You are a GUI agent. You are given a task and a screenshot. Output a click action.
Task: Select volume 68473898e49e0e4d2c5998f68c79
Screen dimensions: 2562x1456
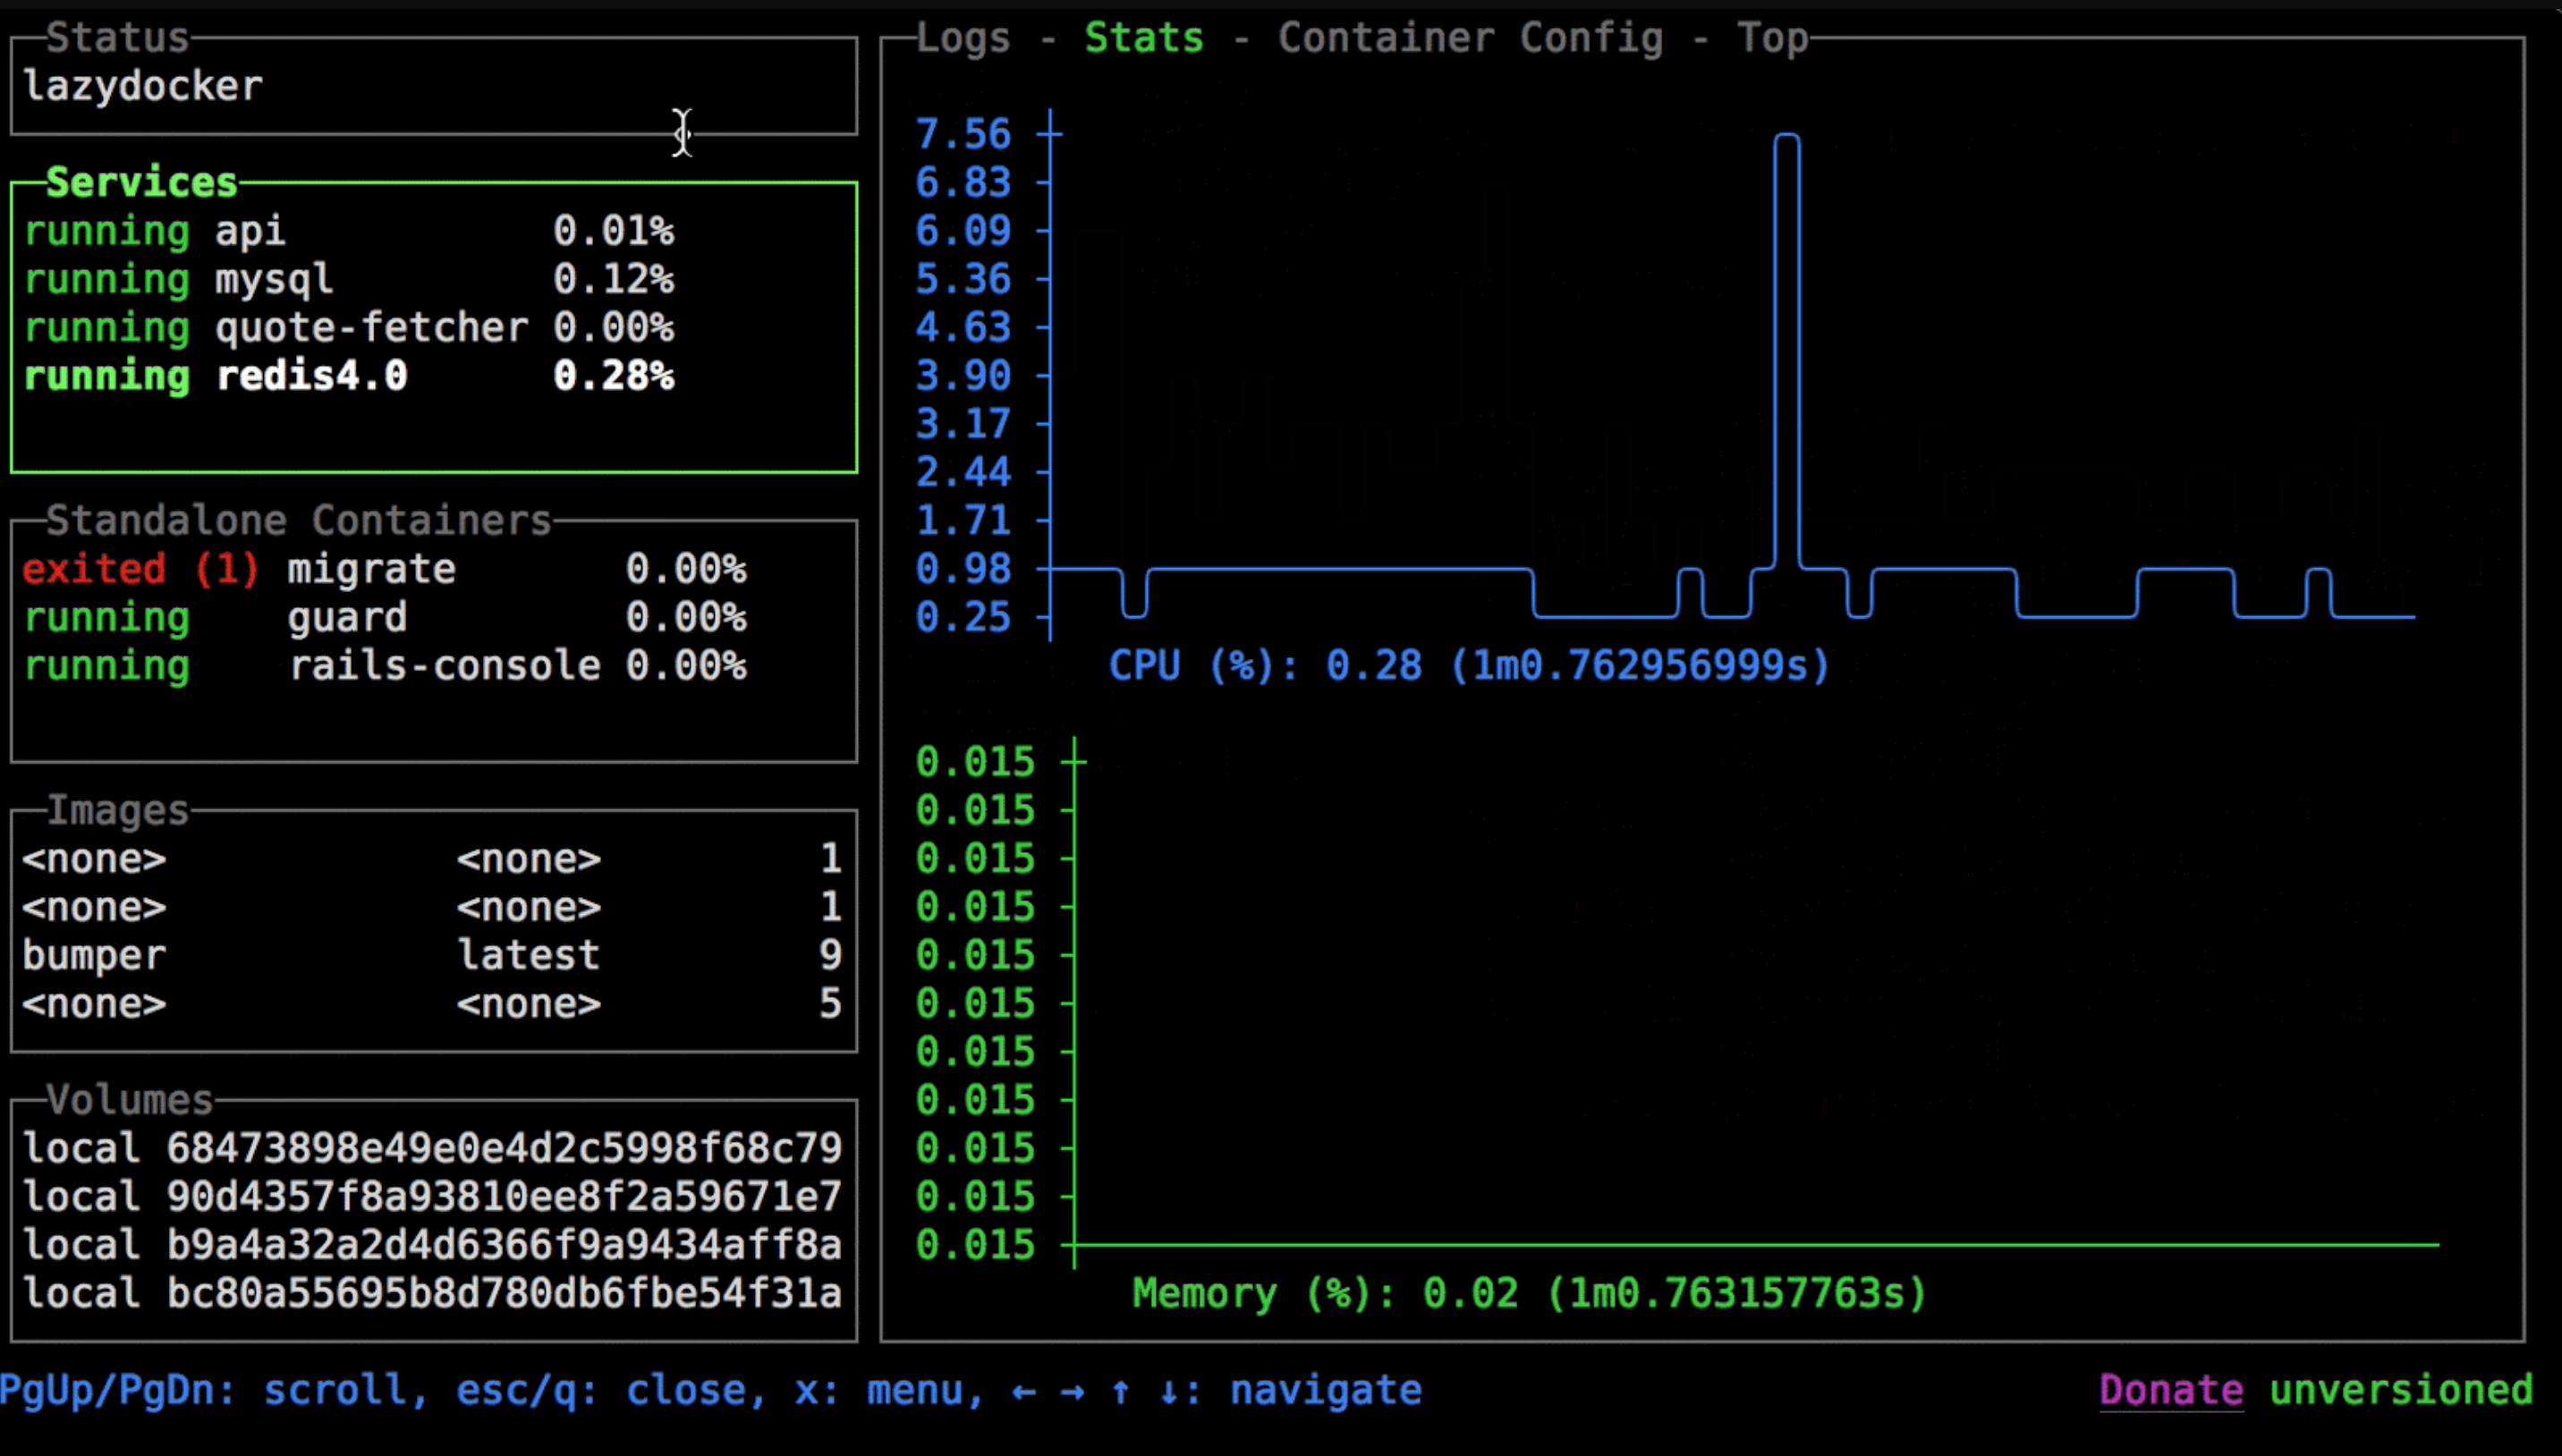[x=430, y=1147]
